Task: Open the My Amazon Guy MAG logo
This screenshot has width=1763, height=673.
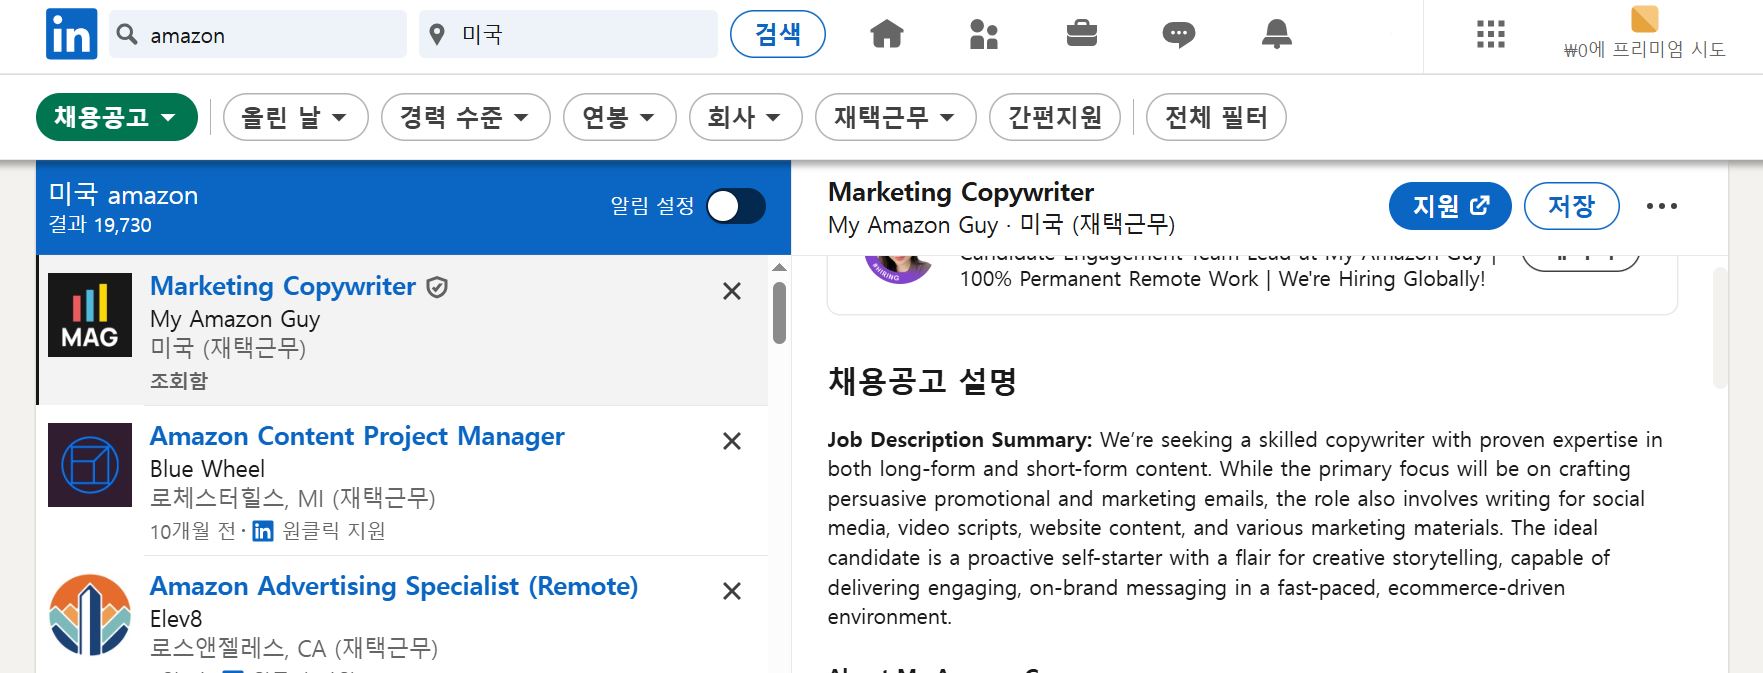Action: [x=90, y=315]
